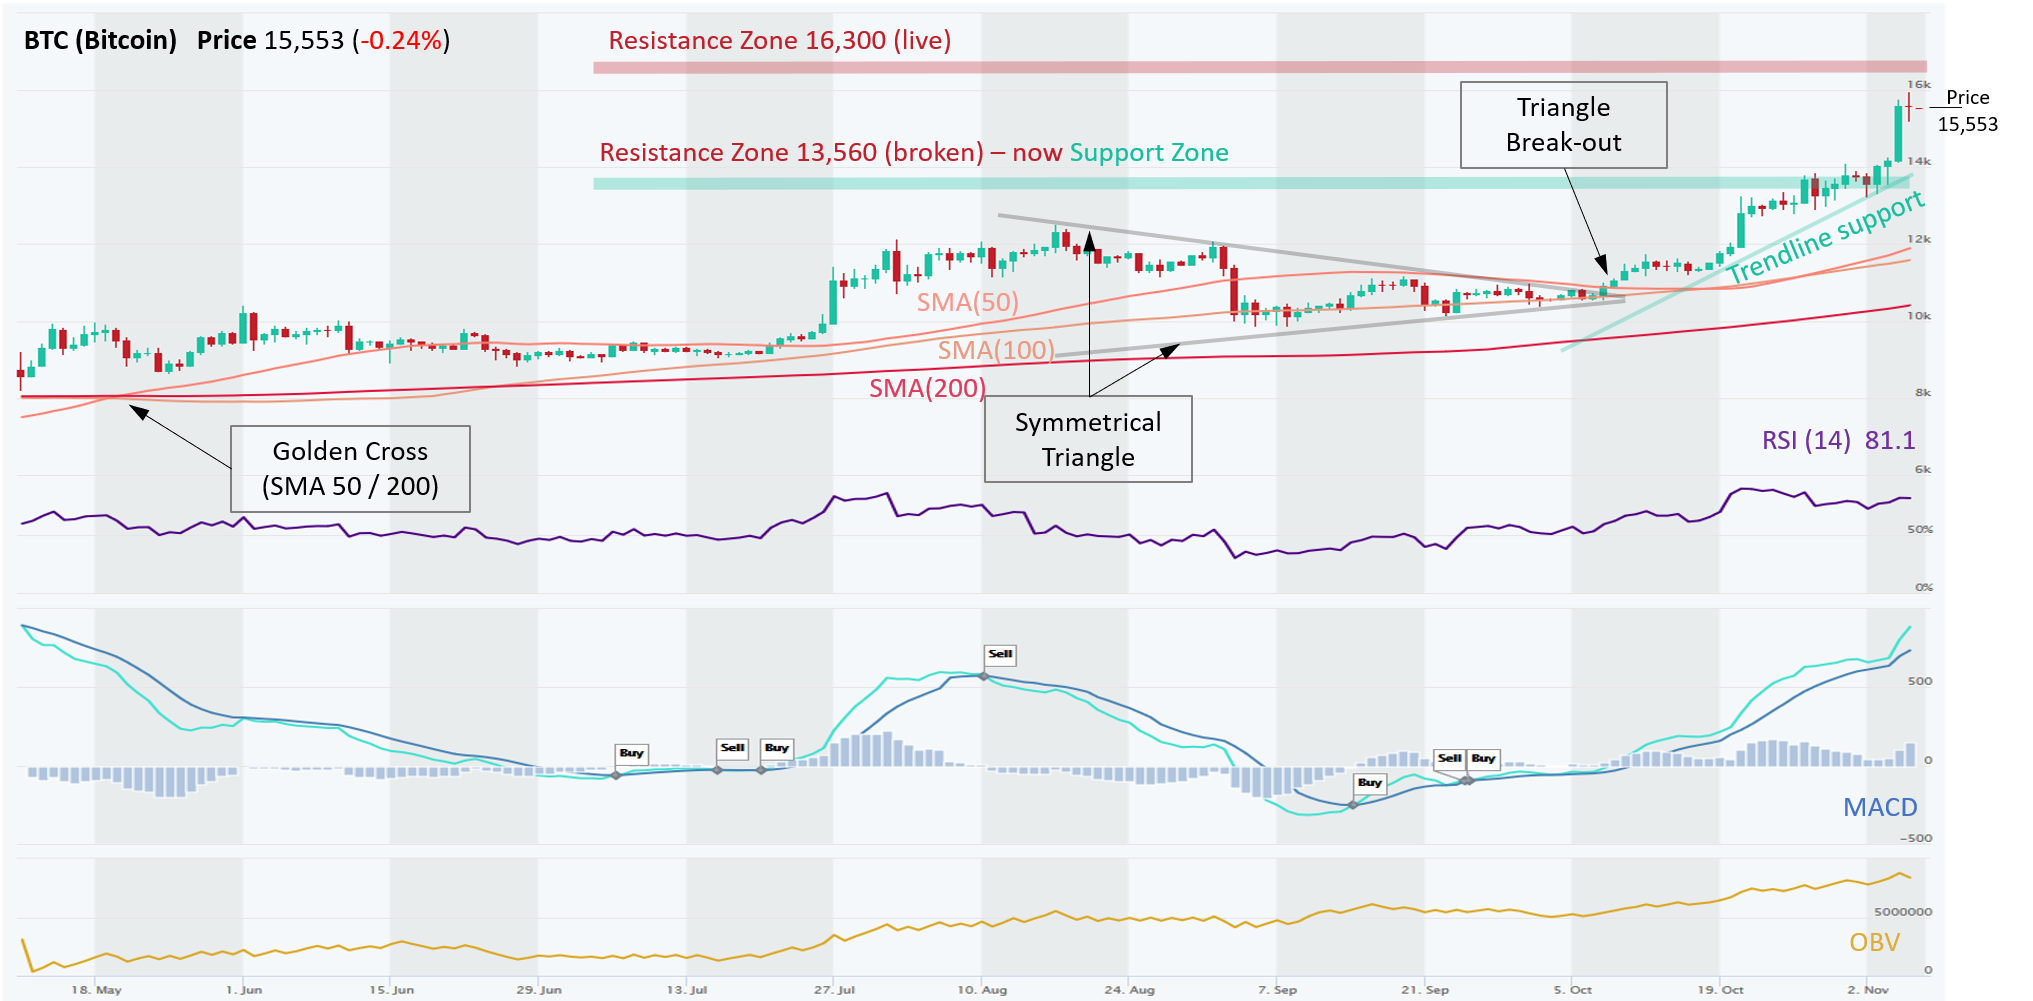Click the Golden Cross (SMA 50 / 200) label

click(350, 469)
